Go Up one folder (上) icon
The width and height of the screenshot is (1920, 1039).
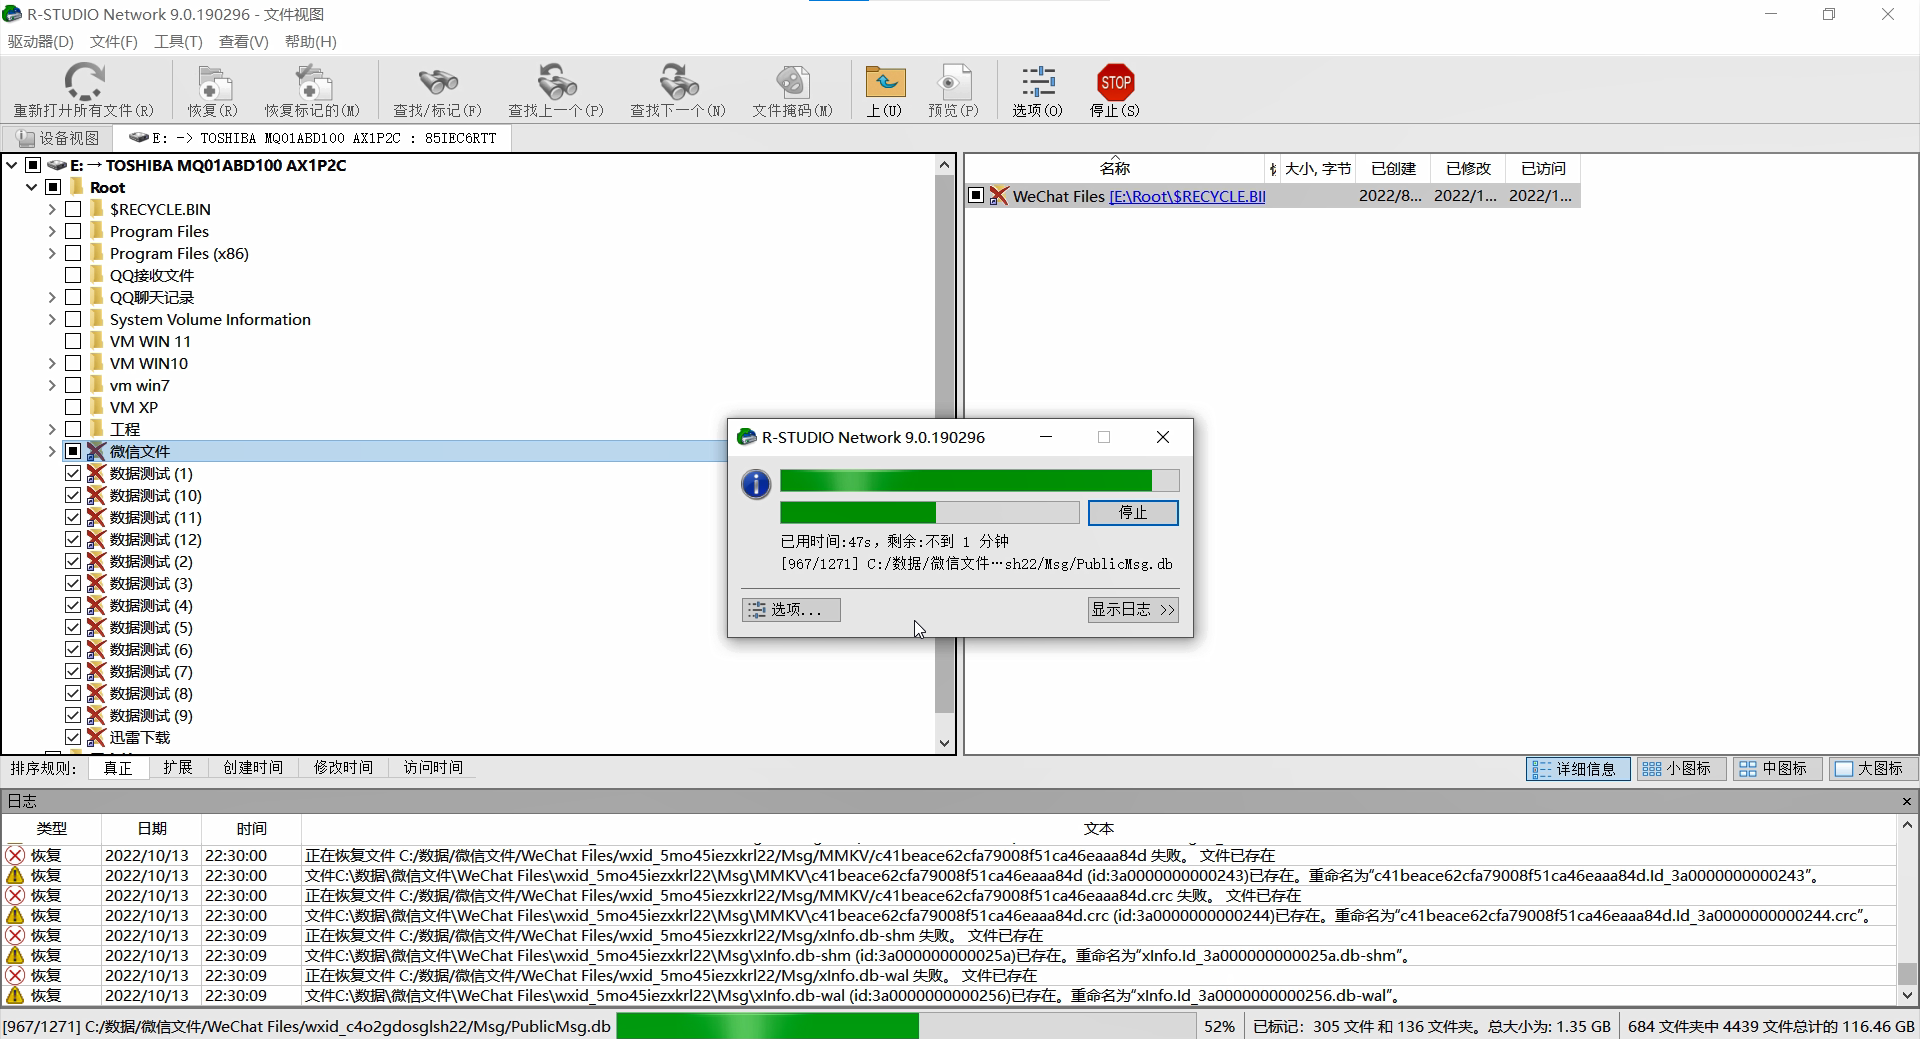click(x=884, y=82)
